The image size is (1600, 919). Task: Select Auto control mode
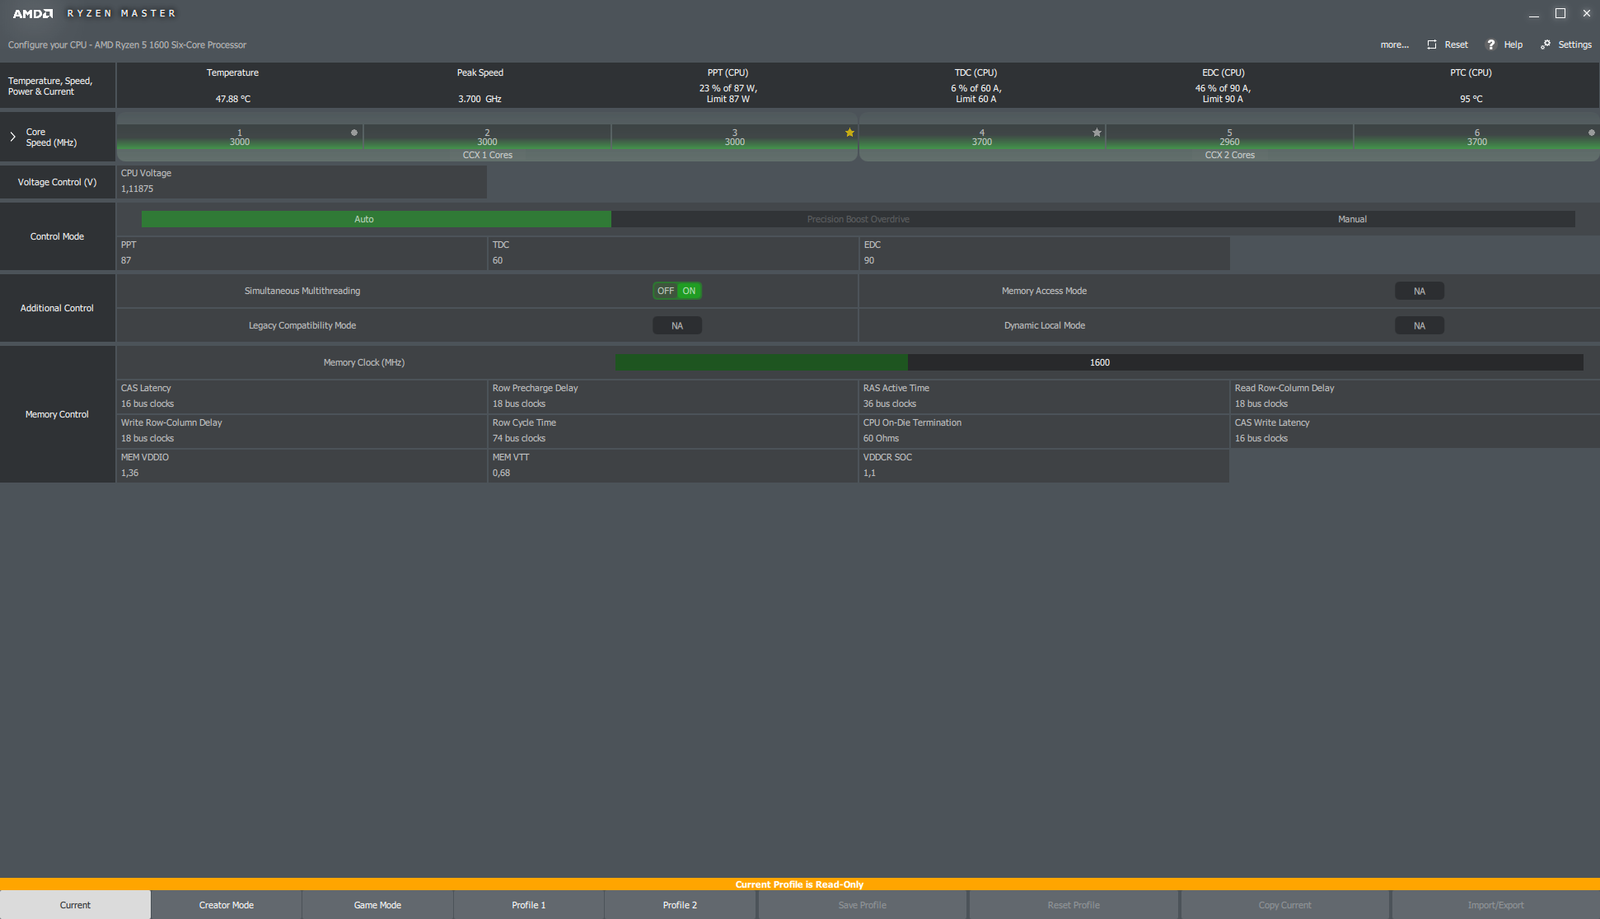[x=376, y=219]
